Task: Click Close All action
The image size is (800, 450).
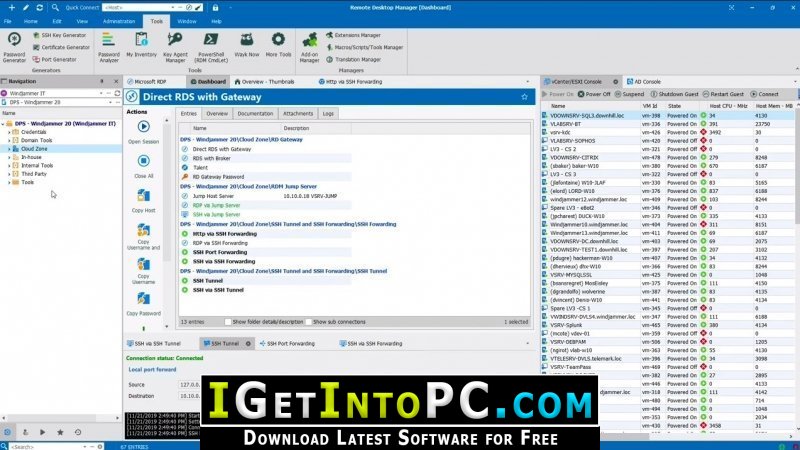Action: click(x=143, y=166)
